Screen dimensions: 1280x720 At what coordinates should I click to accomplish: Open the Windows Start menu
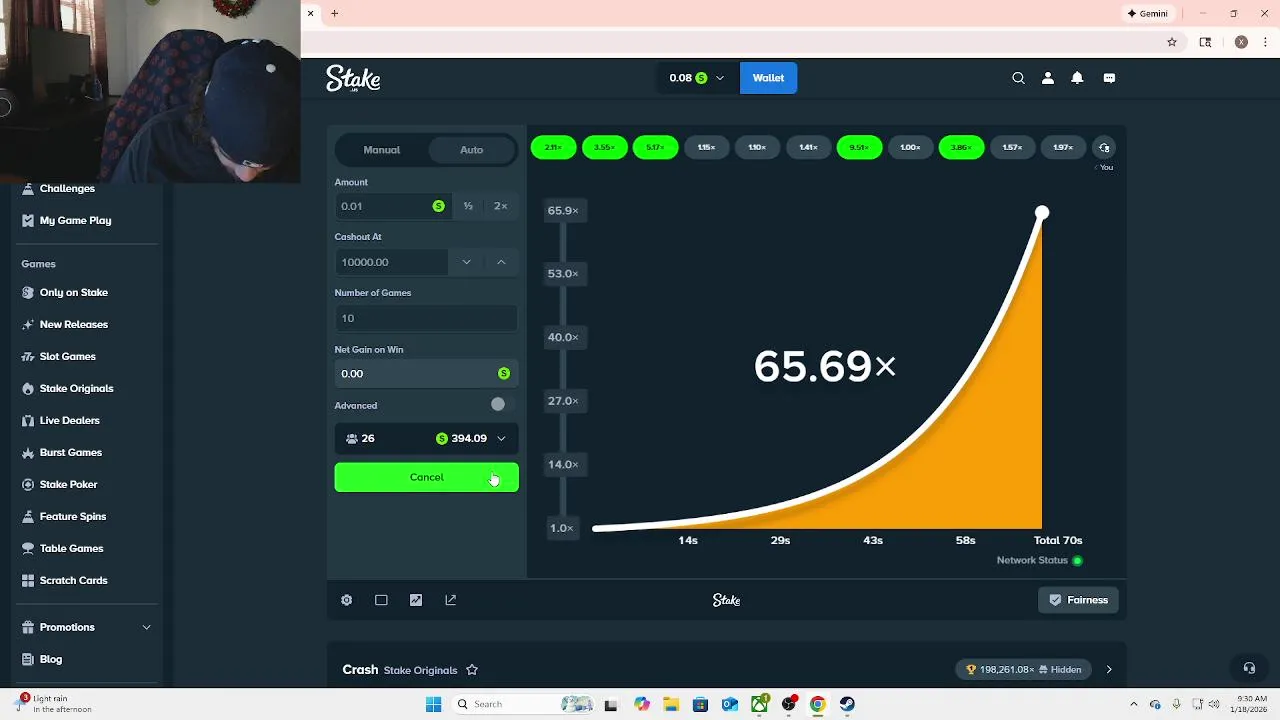click(433, 704)
